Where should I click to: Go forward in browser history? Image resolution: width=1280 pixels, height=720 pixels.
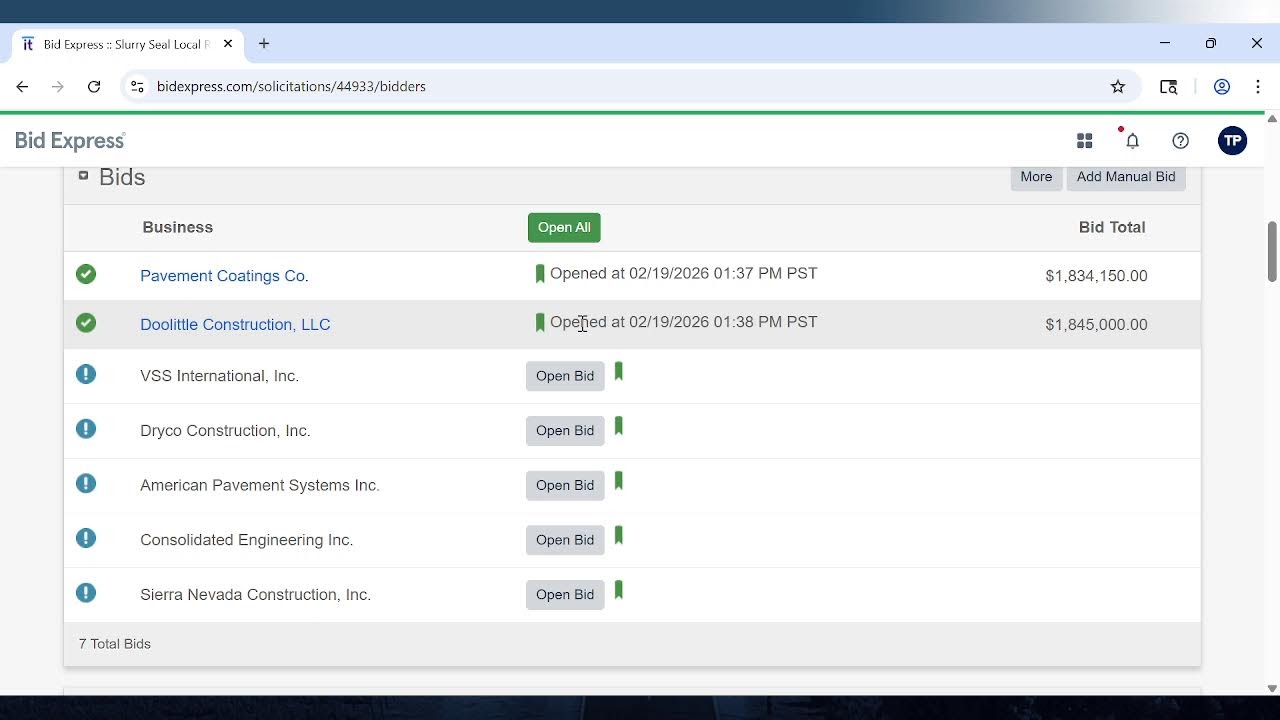pos(58,87)
